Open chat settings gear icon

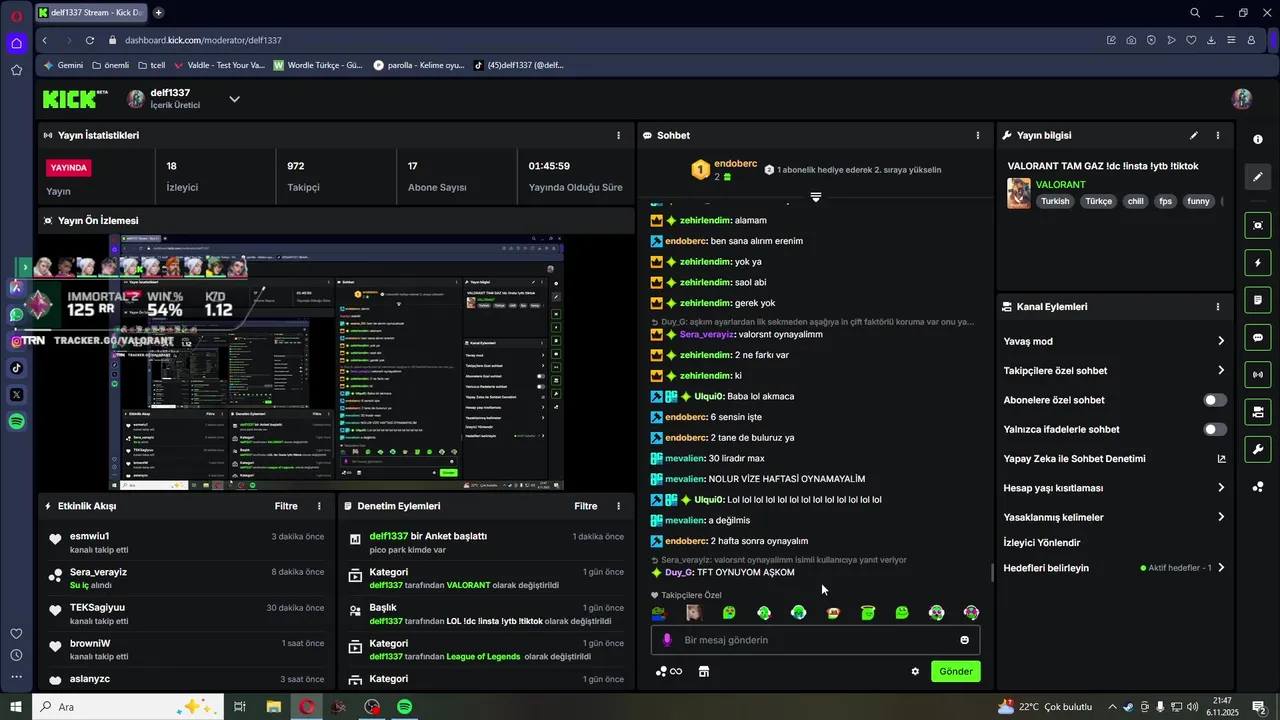click(915, 672)
